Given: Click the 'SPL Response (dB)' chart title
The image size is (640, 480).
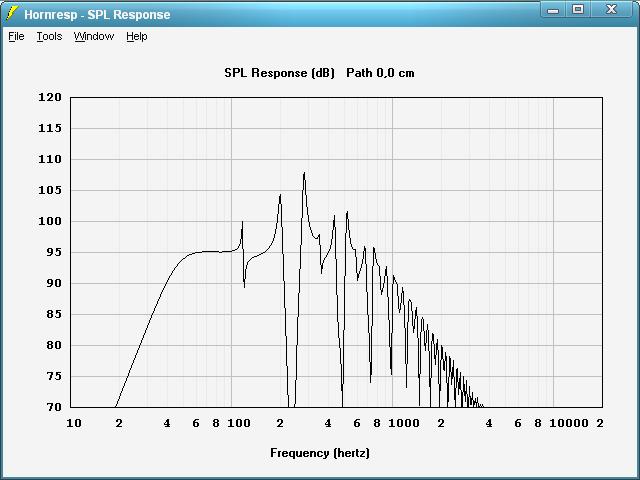Looking at the screenshot, I should coord(279,73).
